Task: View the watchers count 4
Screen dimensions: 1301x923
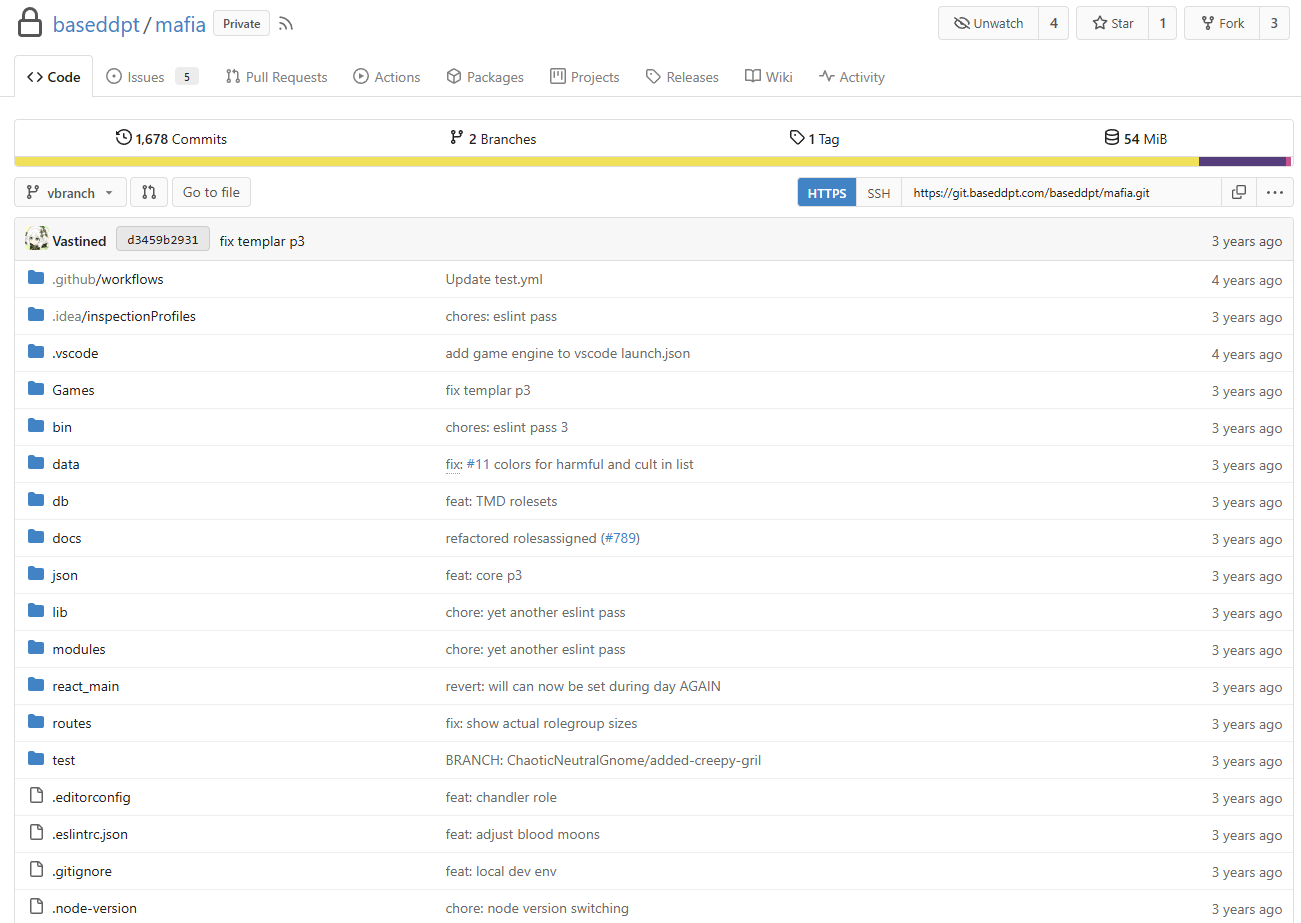Action: click(x=1053, y=23)
